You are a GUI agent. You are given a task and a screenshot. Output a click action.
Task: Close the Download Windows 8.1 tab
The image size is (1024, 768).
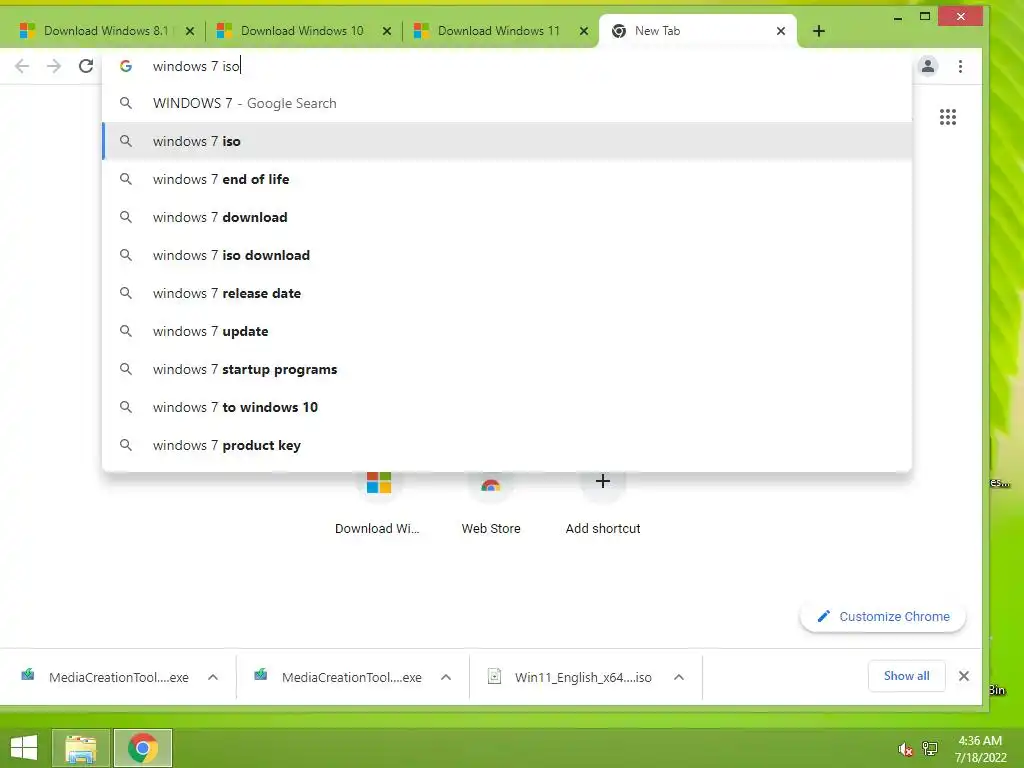(x=189, y=31)
